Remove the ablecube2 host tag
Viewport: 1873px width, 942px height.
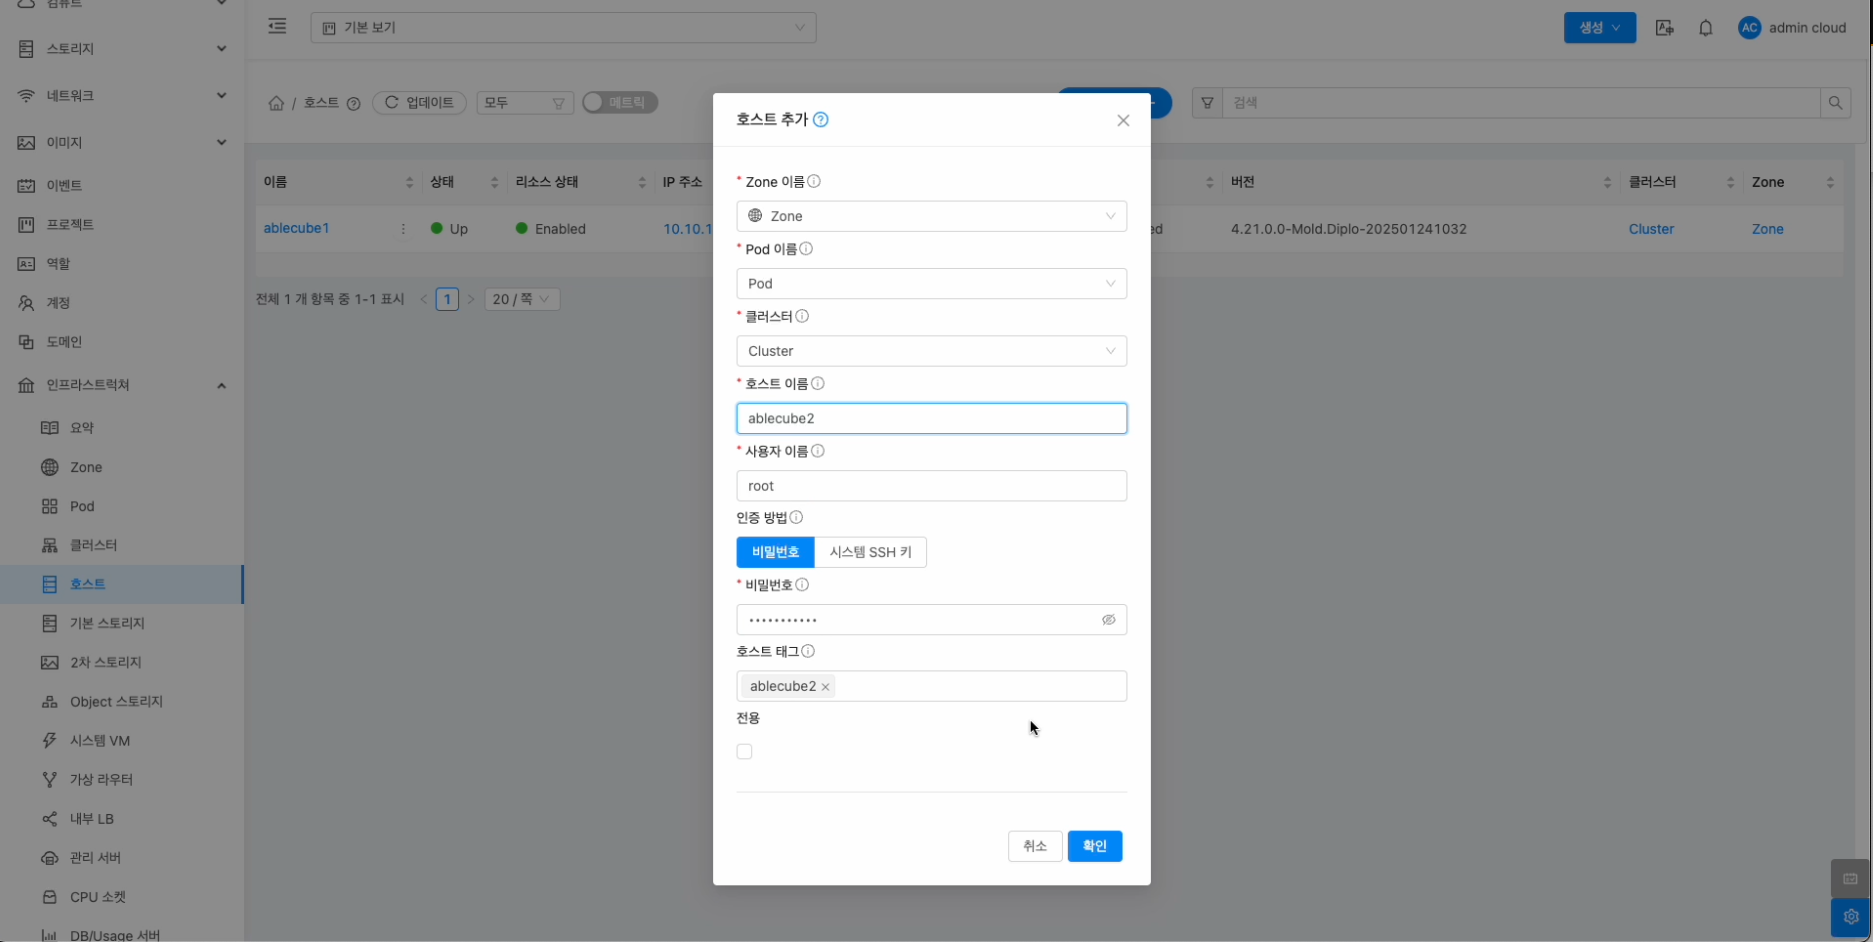[x=825, y=687]
